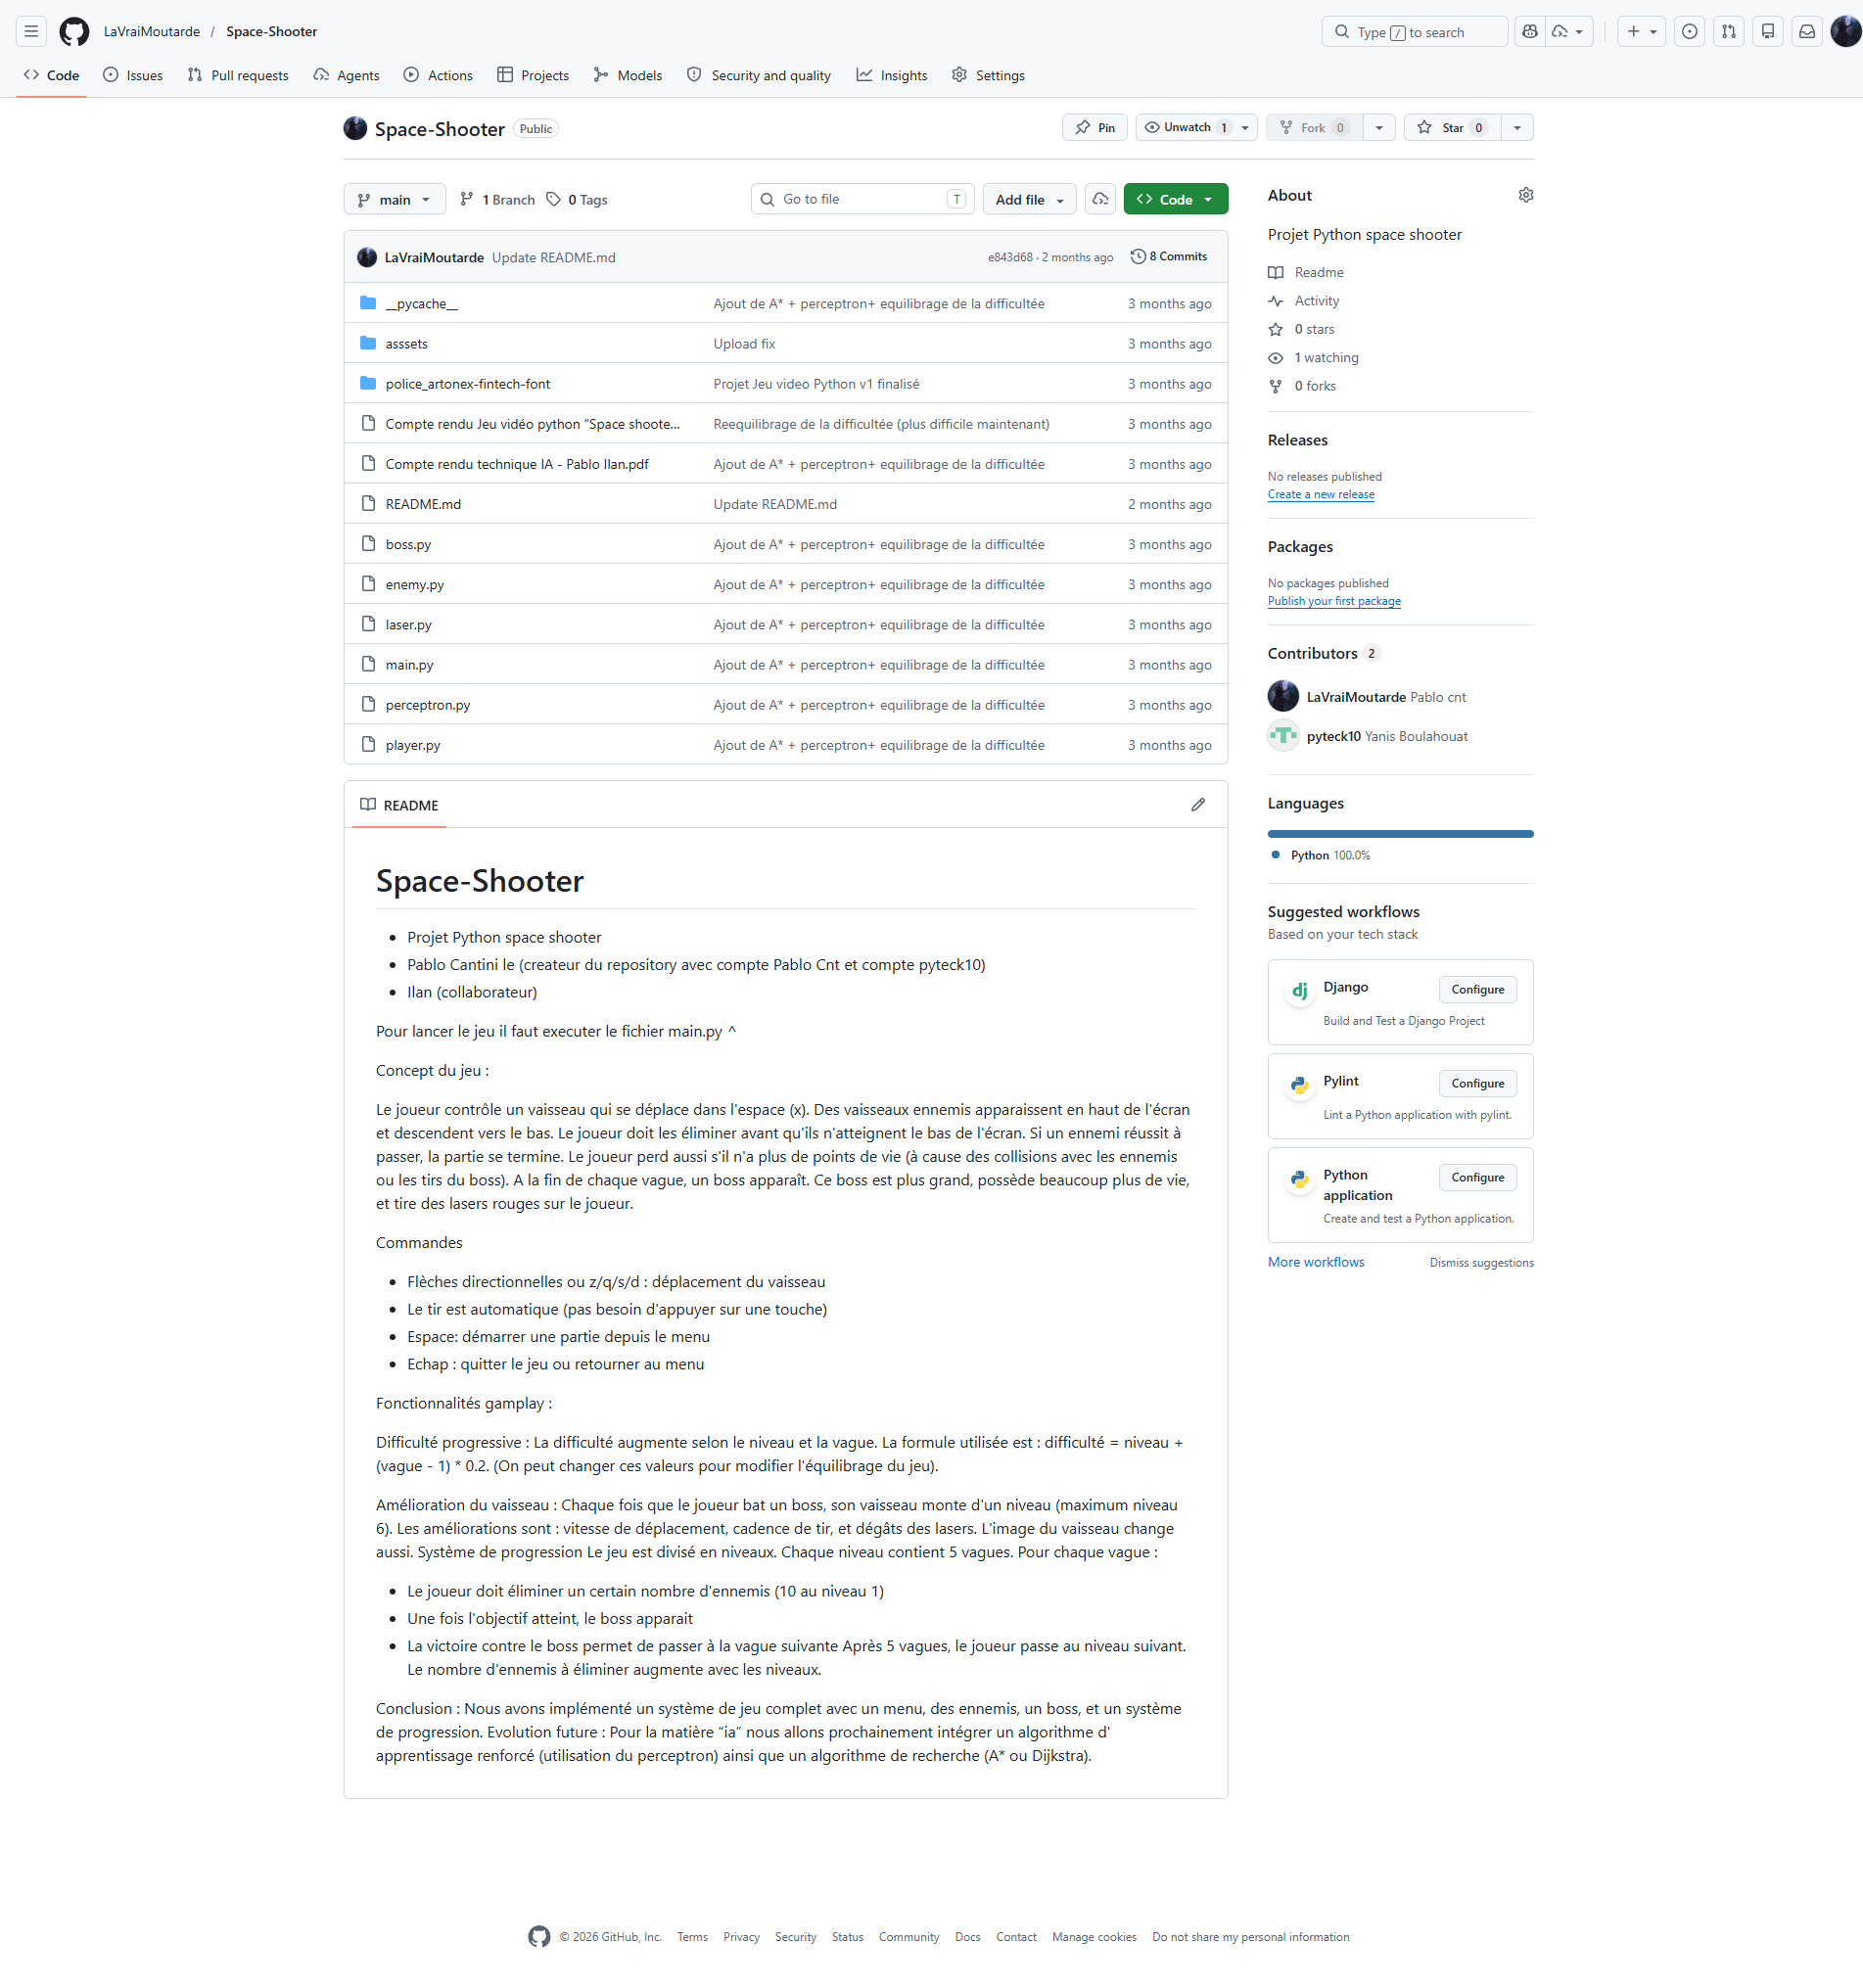Open the Insights tab
Screen dimensions: 1863x1988
pos(892,76)
